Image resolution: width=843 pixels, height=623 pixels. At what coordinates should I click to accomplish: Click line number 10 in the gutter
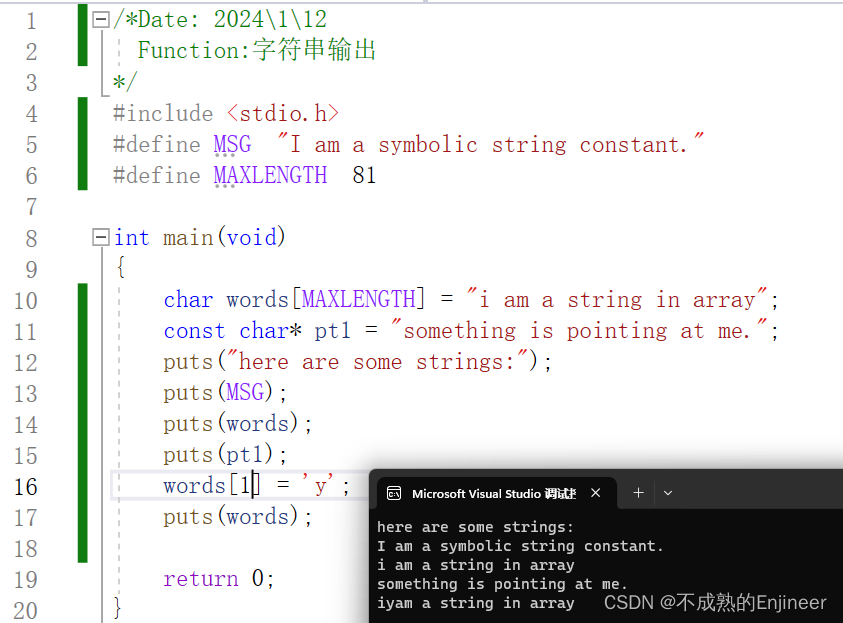(x=25, y=301)
